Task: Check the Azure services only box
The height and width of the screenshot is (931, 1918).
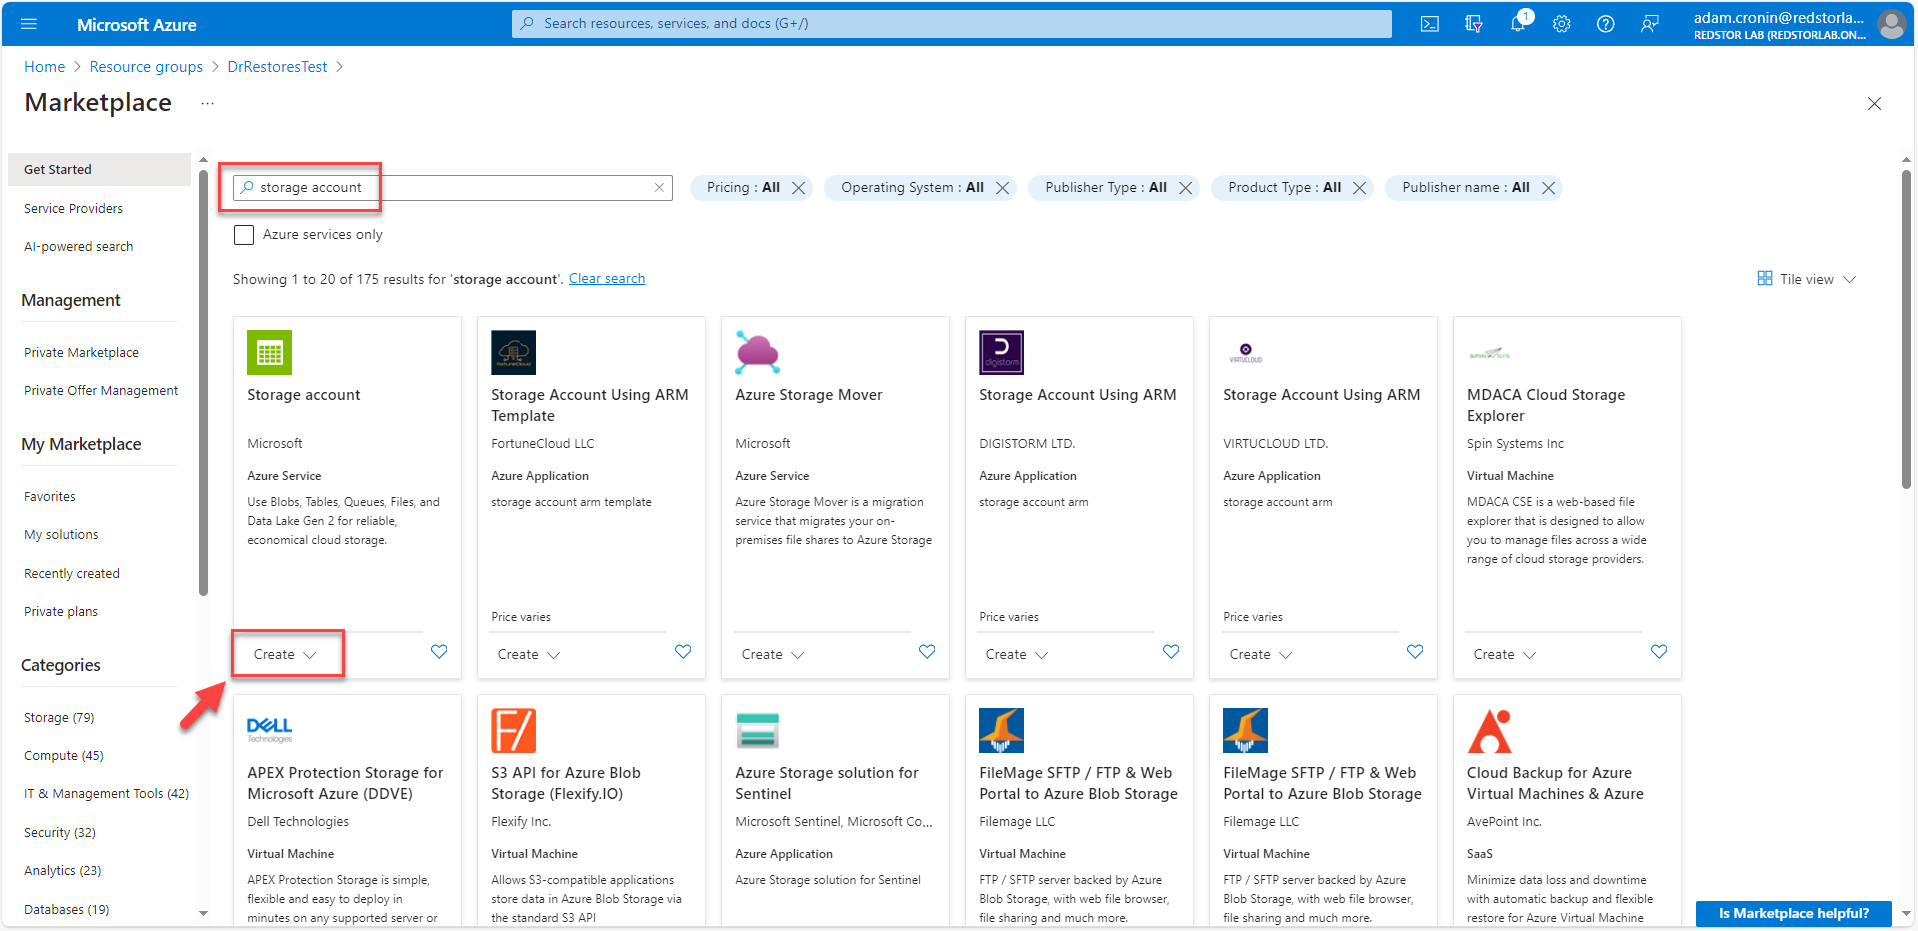Action: pyautogui.click(x=244, y=235)
